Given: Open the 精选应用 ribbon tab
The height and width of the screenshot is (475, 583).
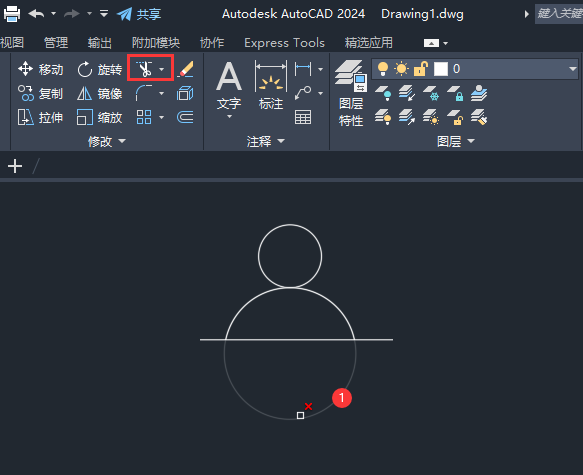Looking at the screenshot, I should coord(368,43).
